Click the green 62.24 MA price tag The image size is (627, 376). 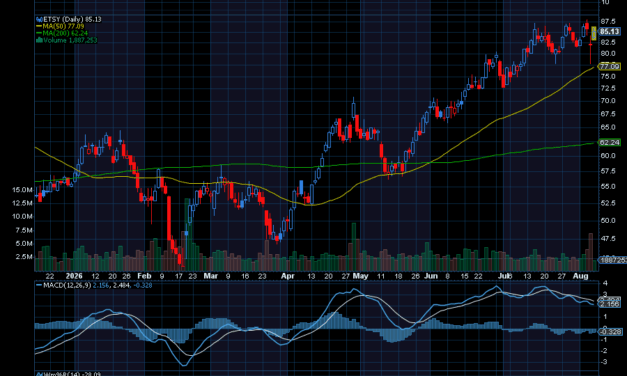[x=609, y=142]
